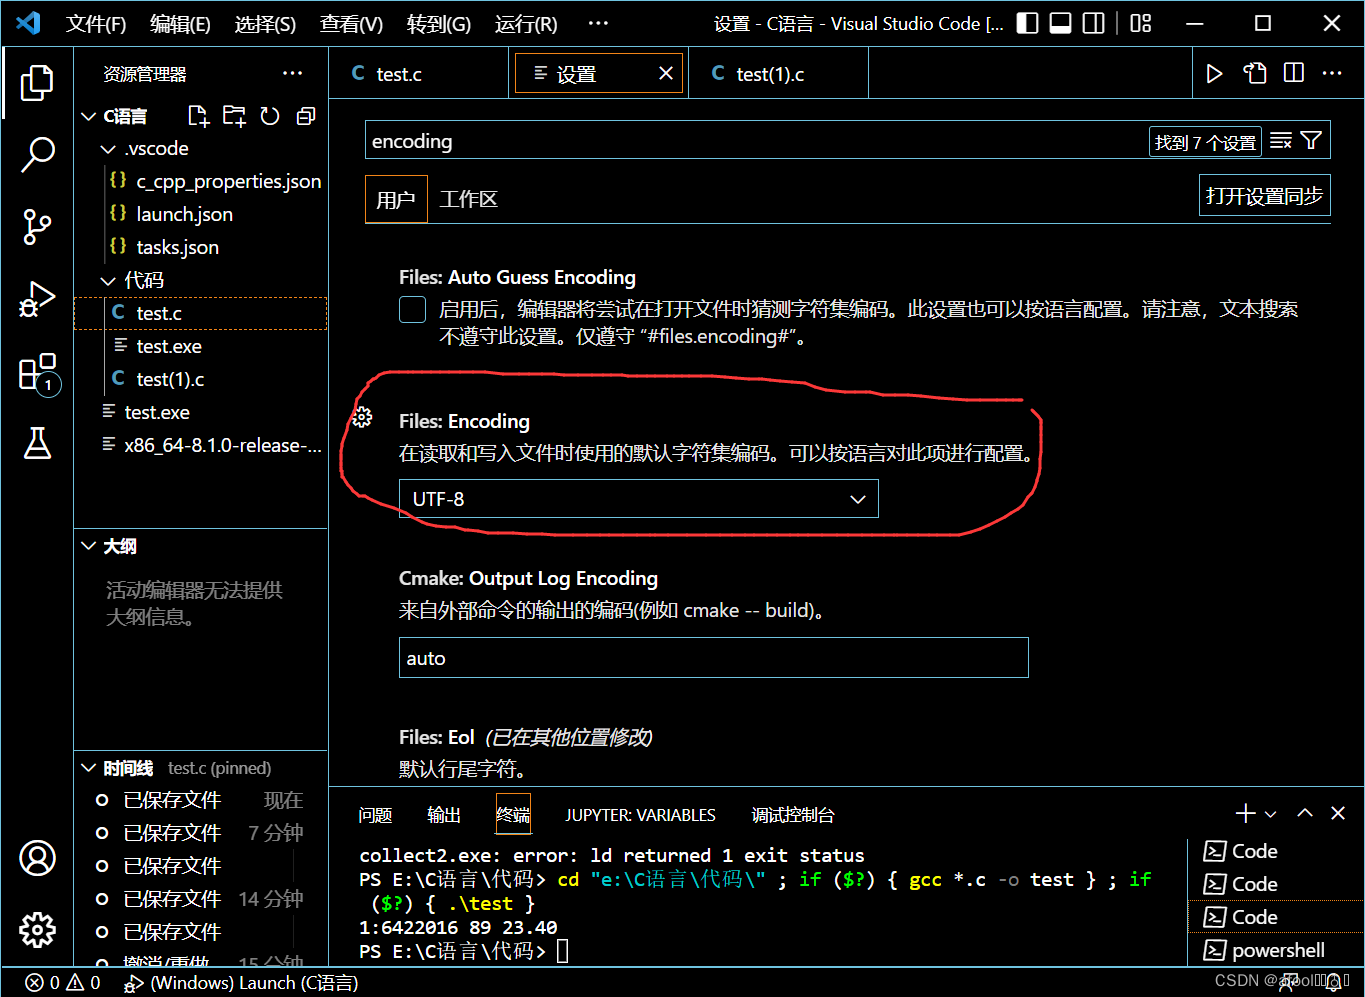Open the 转到(G) menu
This screenshot has width=1365, height=997.
pyautogui.click(x=439, y=24)
